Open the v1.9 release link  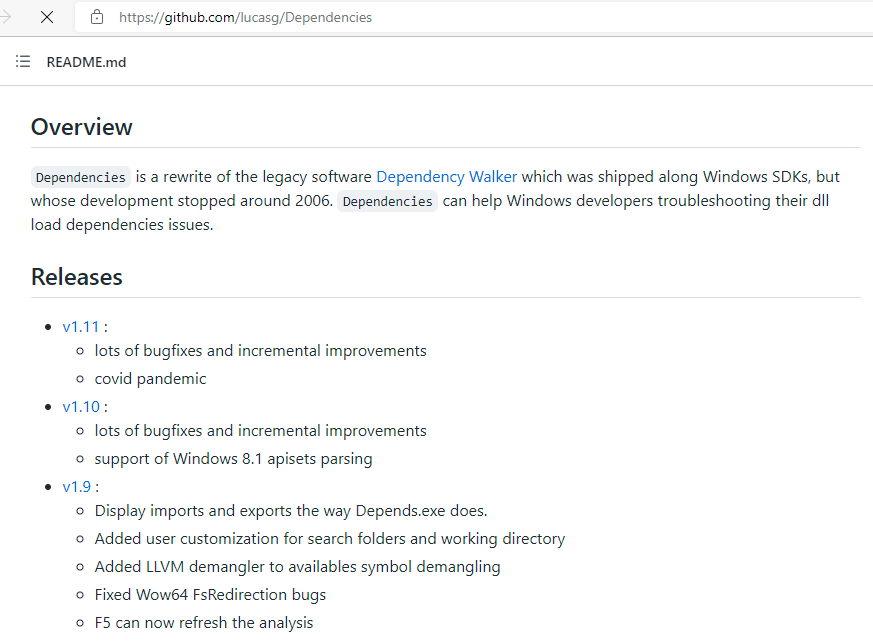point(76,486)
